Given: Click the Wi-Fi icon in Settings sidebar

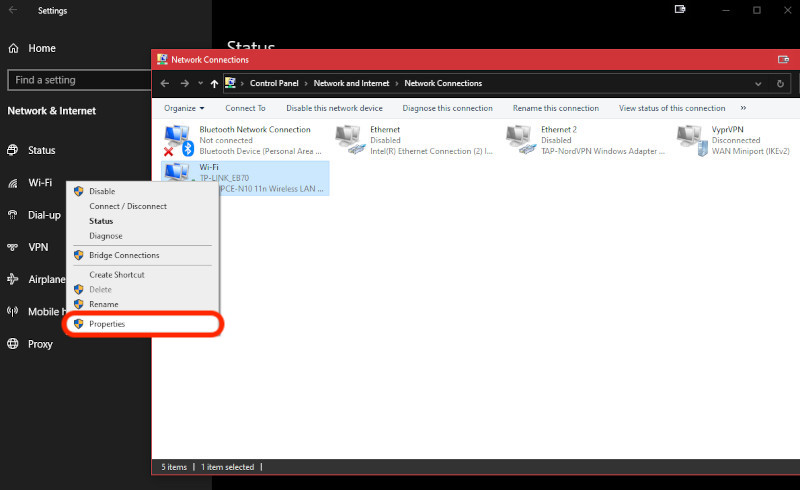Looking at the screenshot, I should pos(13,183).
